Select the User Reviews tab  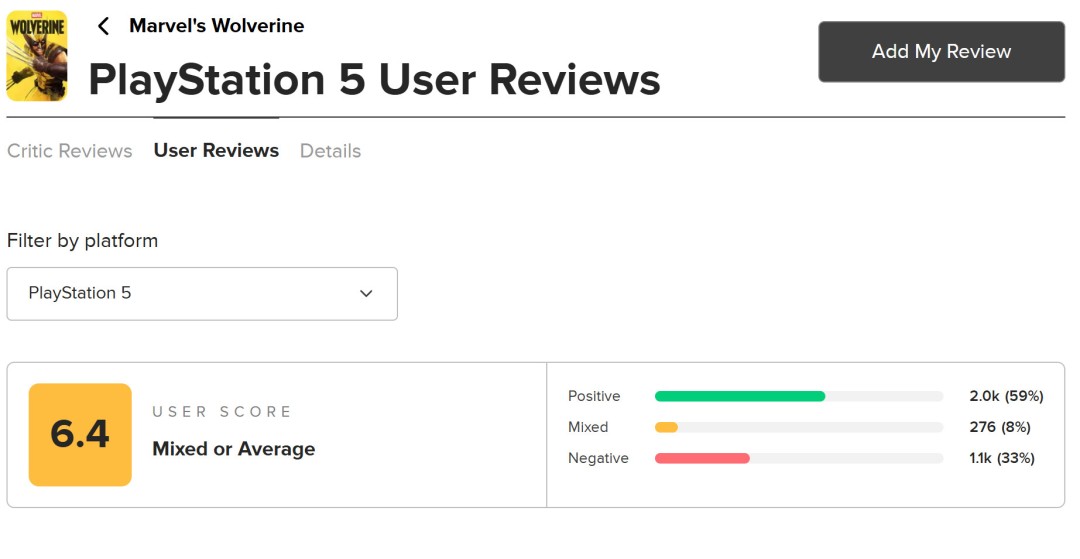[x=216, y=150]
